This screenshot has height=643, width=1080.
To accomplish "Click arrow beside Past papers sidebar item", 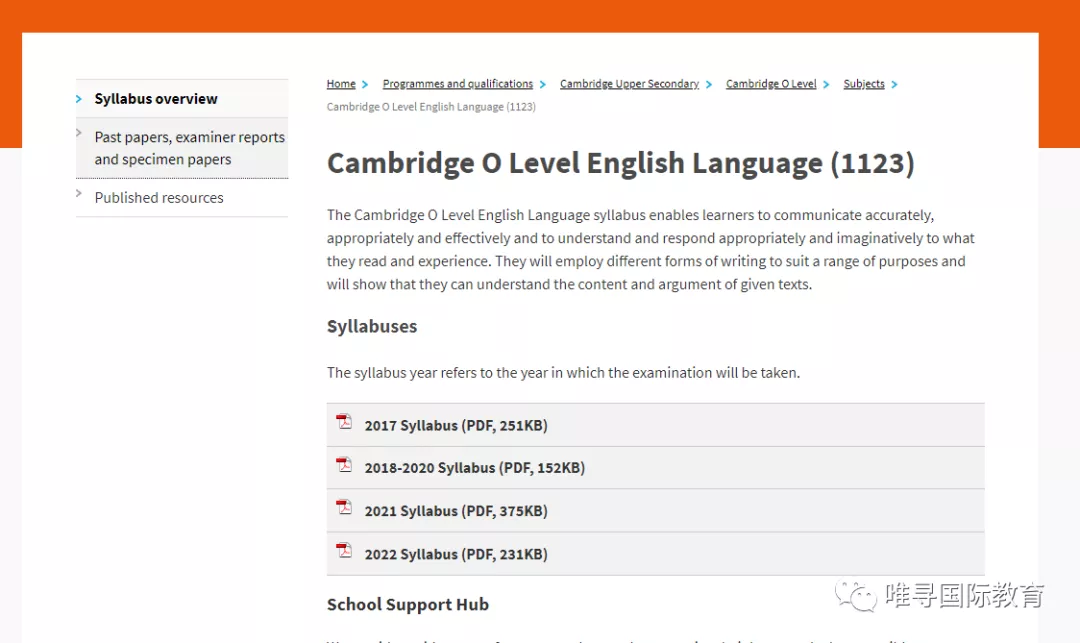I will (x=79, y=132).
